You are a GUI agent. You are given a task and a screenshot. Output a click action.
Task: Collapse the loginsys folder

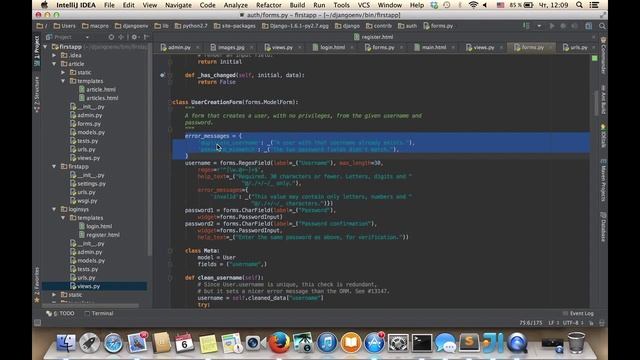(54, 209)
